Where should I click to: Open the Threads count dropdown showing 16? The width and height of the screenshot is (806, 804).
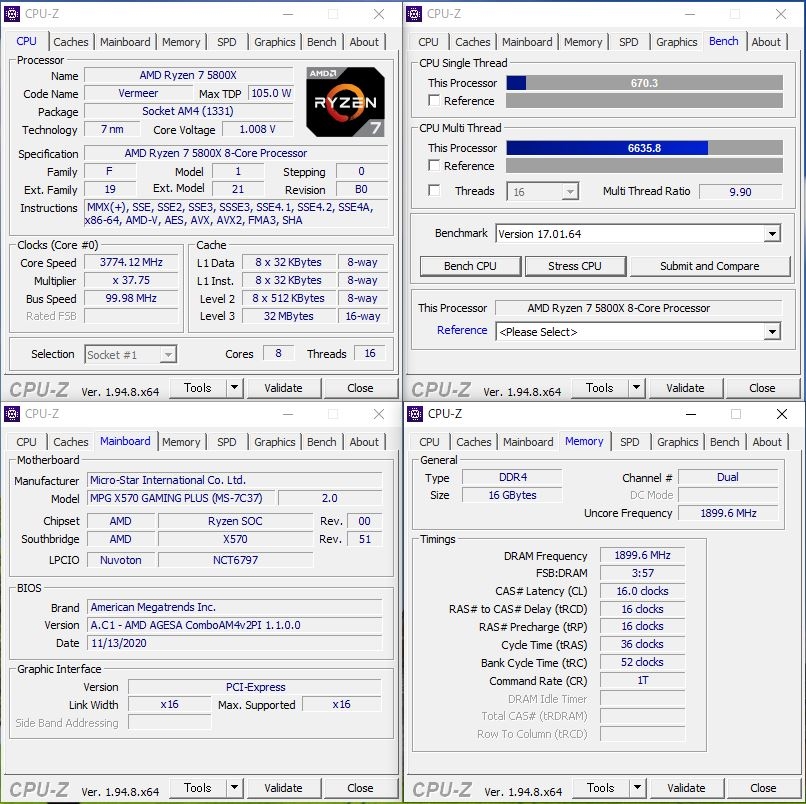[x=542, y=192]
